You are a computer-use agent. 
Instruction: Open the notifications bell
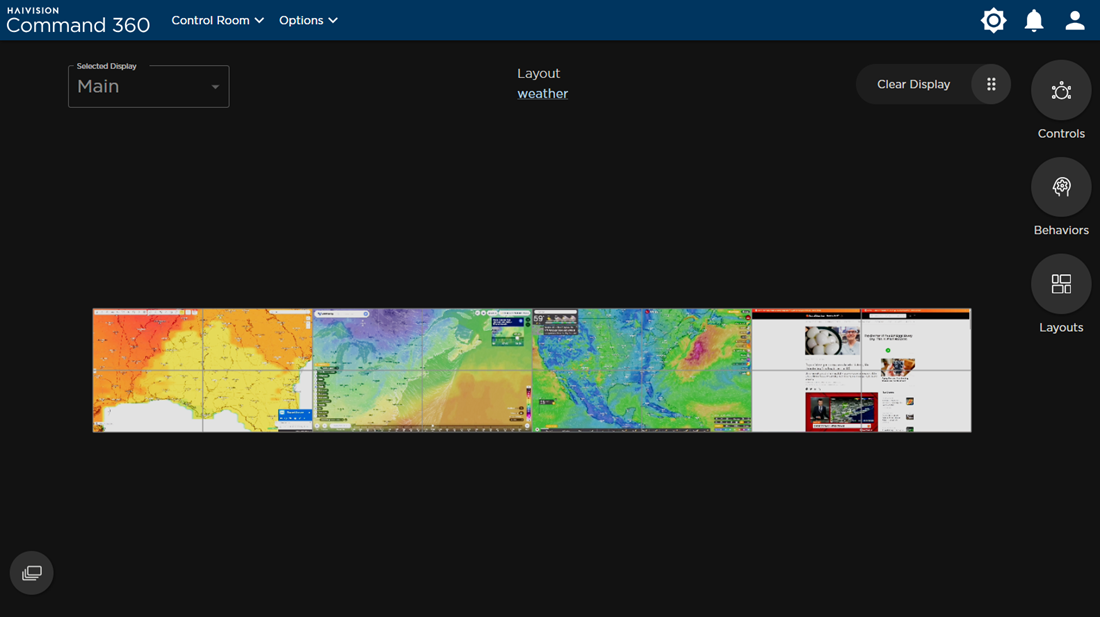click(1034, 20)
